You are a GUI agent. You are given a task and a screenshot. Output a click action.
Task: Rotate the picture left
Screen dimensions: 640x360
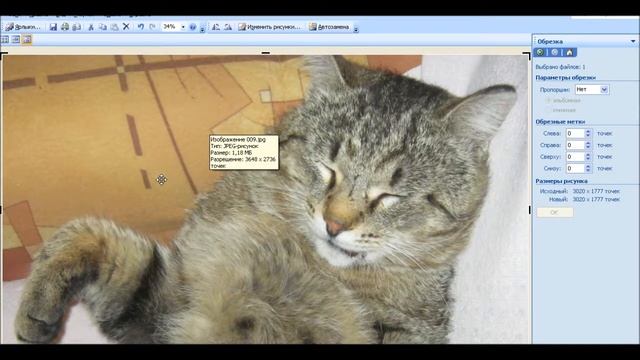216,27
